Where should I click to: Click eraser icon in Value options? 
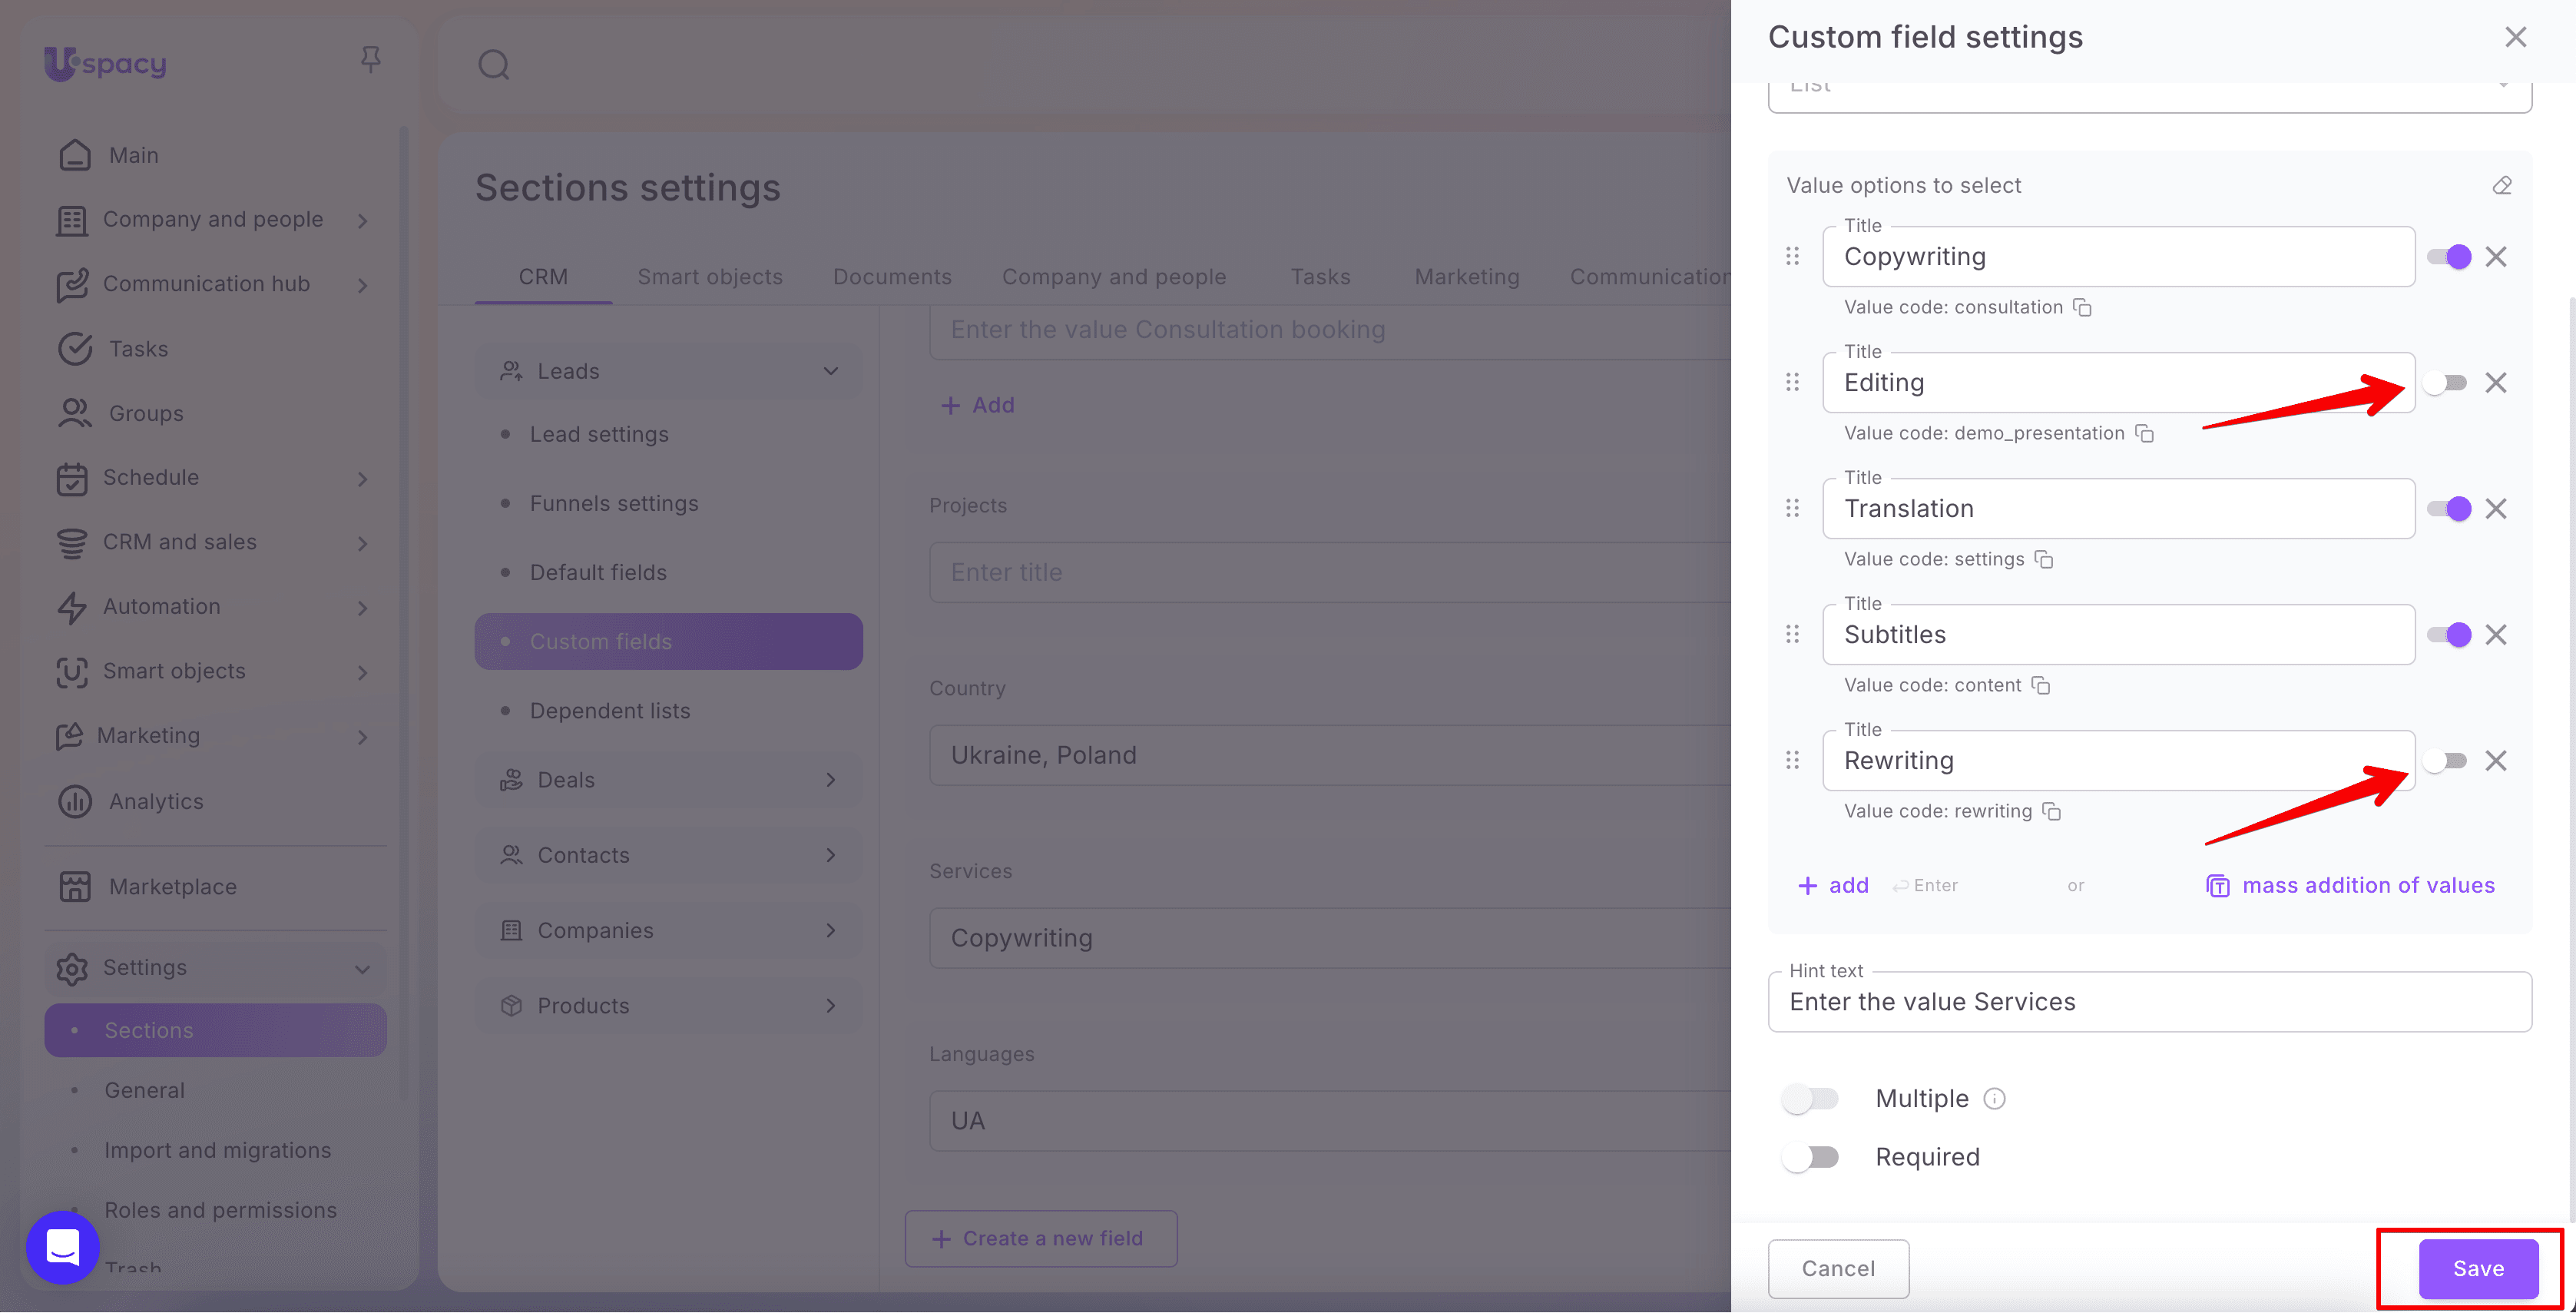[2502, 185]
